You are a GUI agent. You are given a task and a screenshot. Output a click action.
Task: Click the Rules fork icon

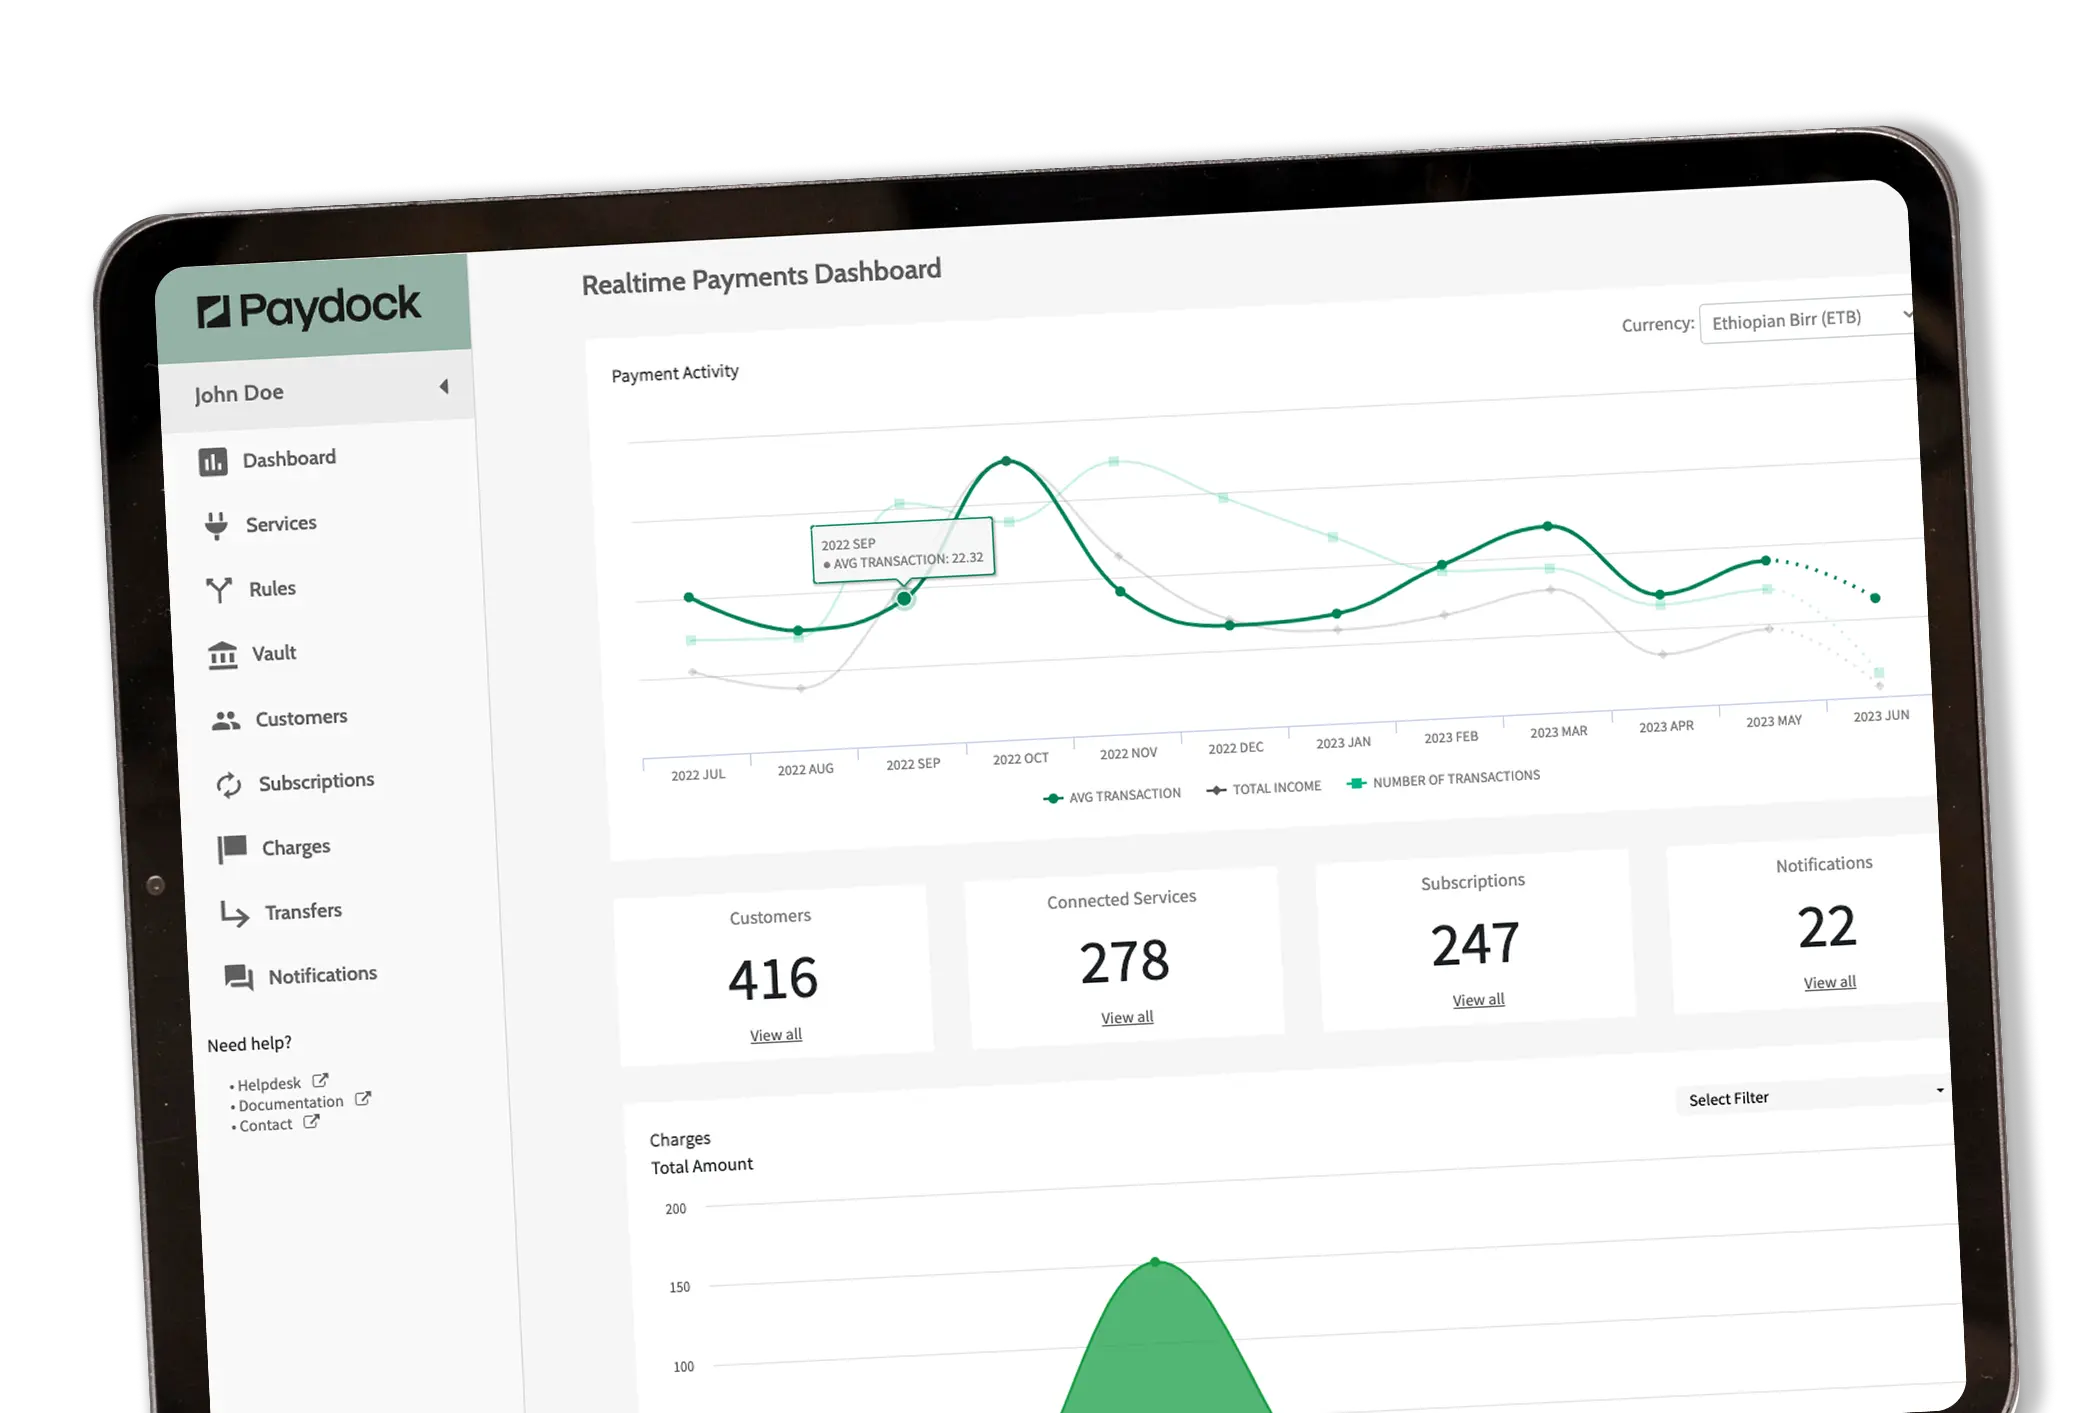point(219,590)
